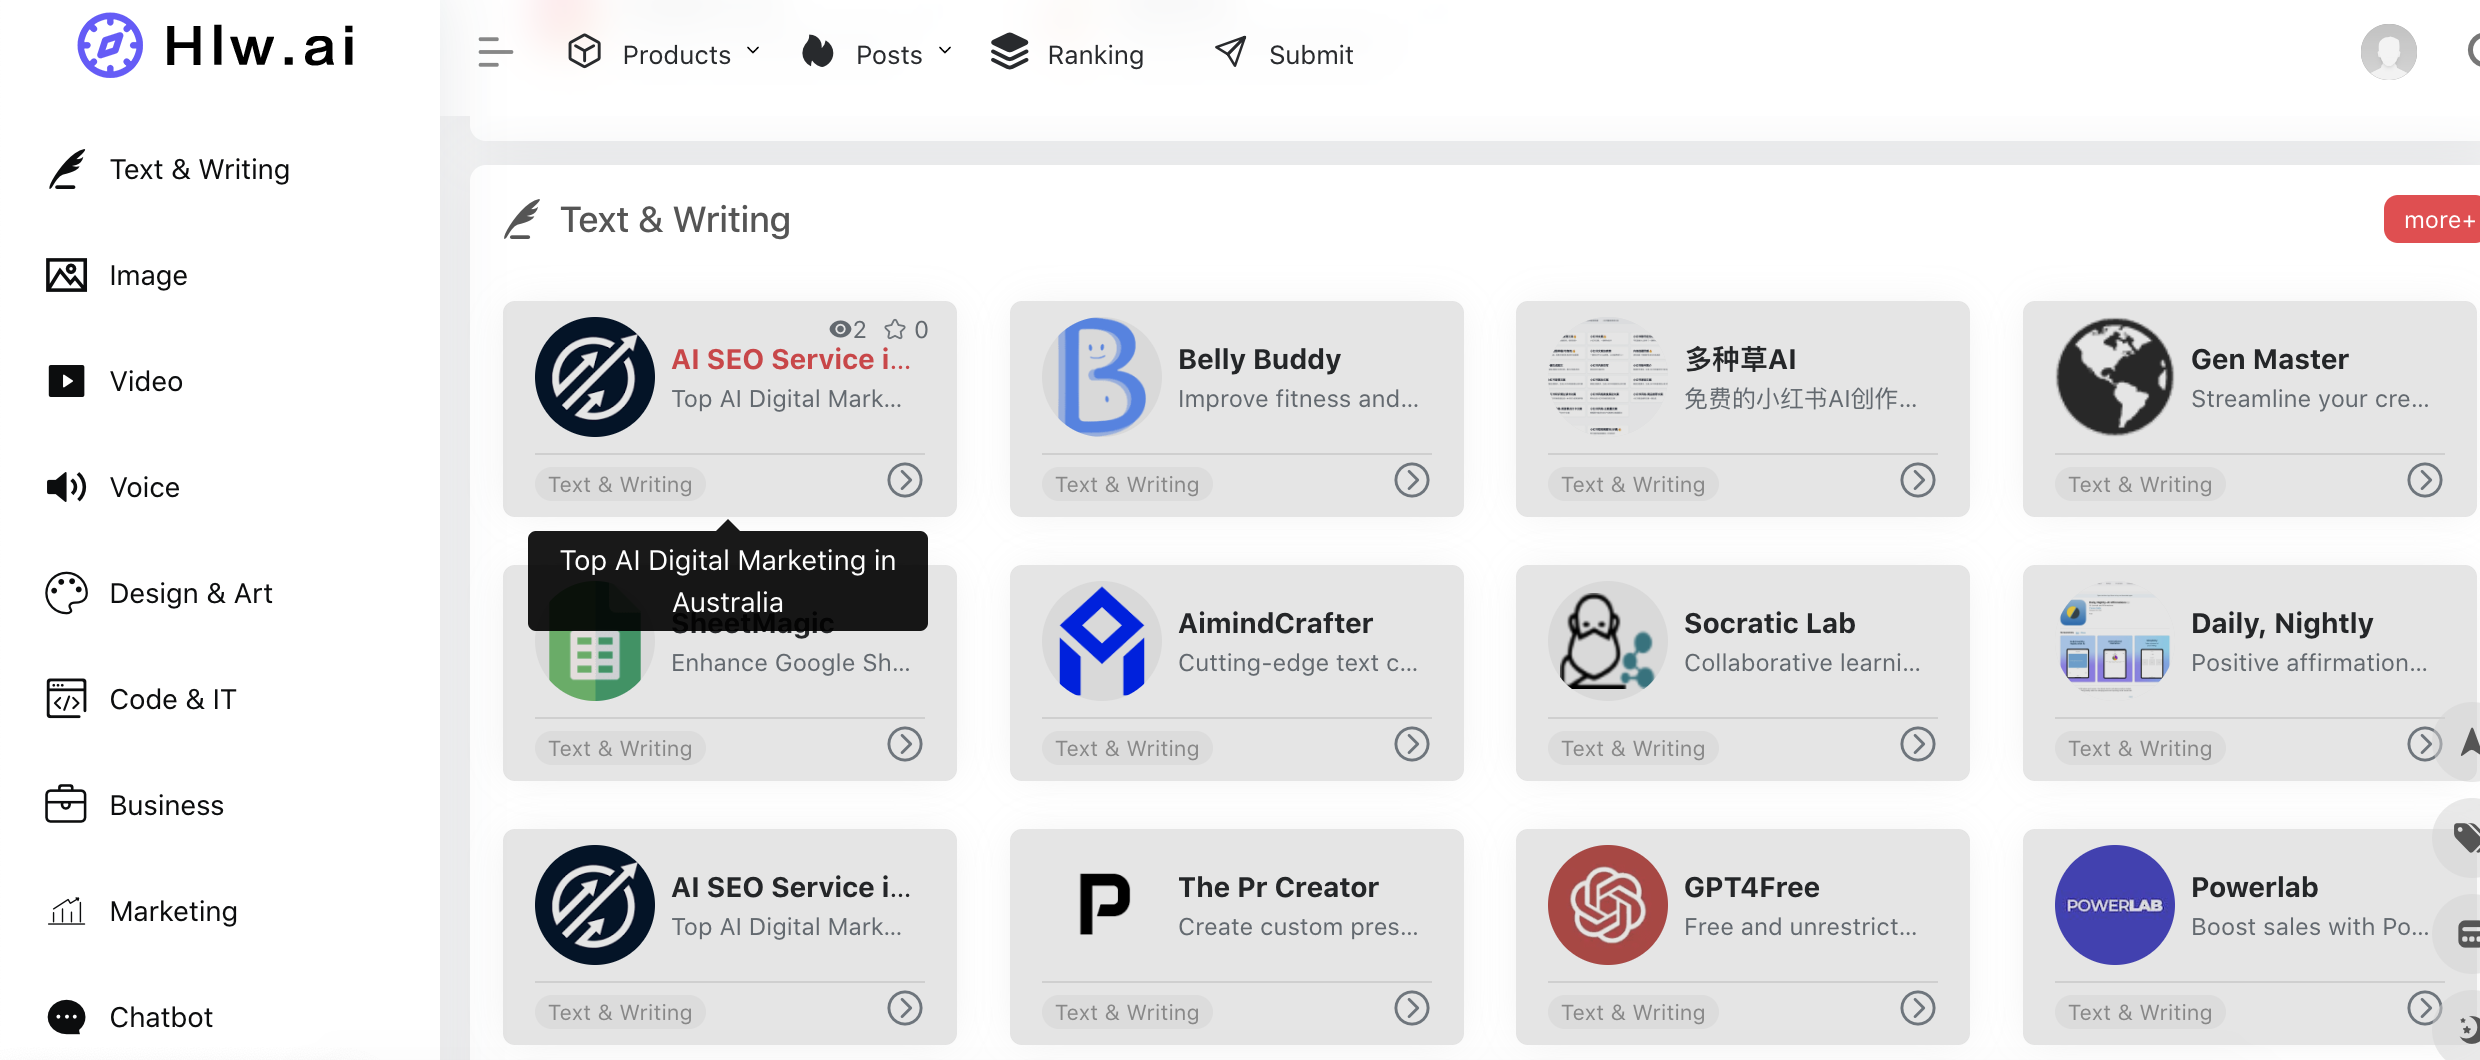This screenshot has width=2480, height=1060.
Task: Open the Socratic Lab card title
Action: 1770,624
